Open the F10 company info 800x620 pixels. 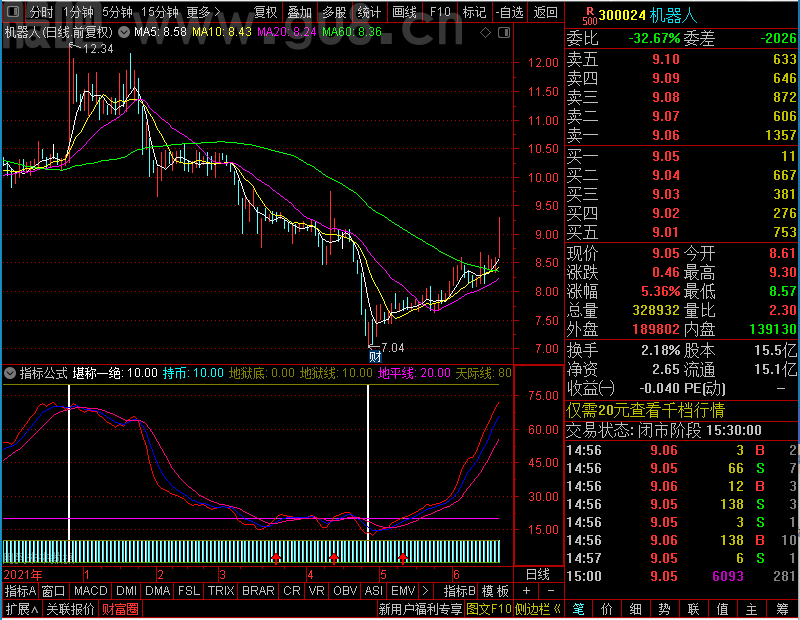pyautogui.click(x=440, y=12)
